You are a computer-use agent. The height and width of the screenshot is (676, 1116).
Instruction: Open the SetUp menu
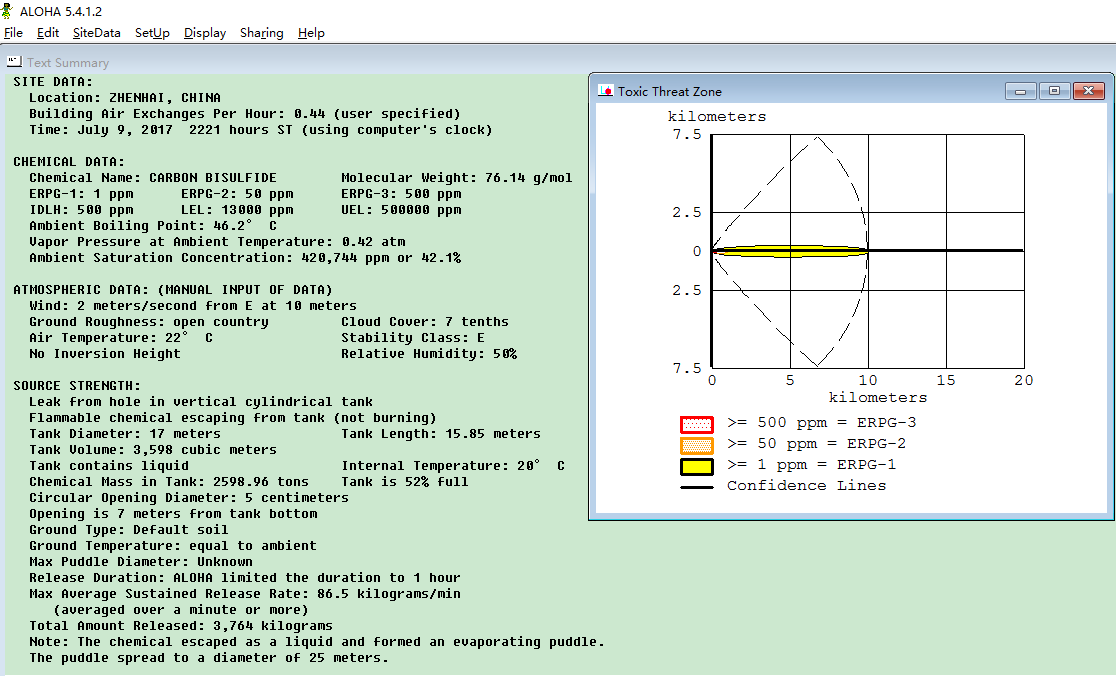pyautogui.click(x=152, y=33)
